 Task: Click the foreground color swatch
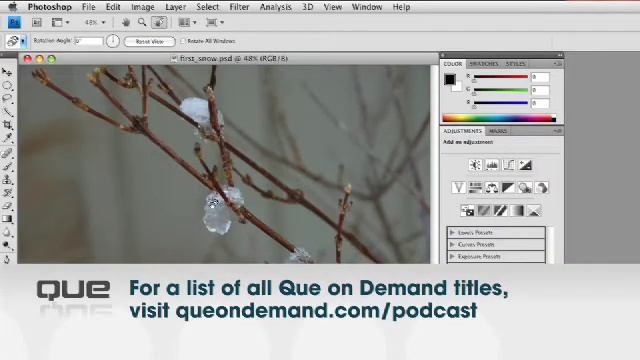click(449, 79)
